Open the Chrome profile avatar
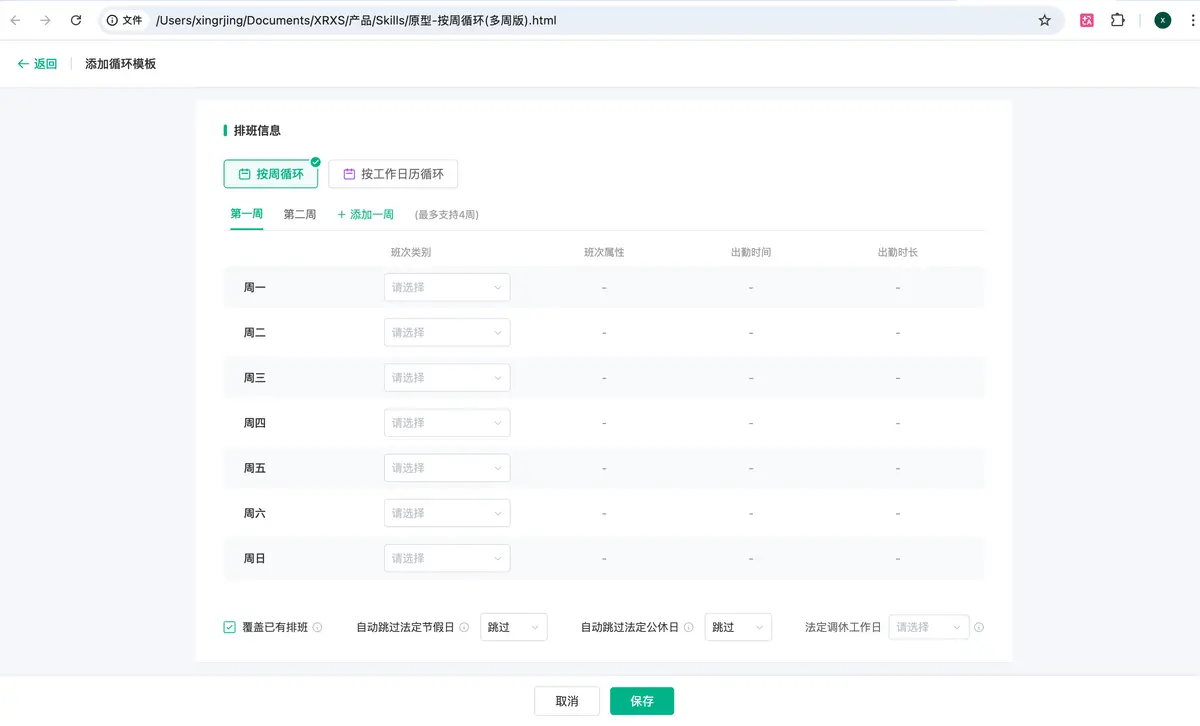 (1162, 20)
